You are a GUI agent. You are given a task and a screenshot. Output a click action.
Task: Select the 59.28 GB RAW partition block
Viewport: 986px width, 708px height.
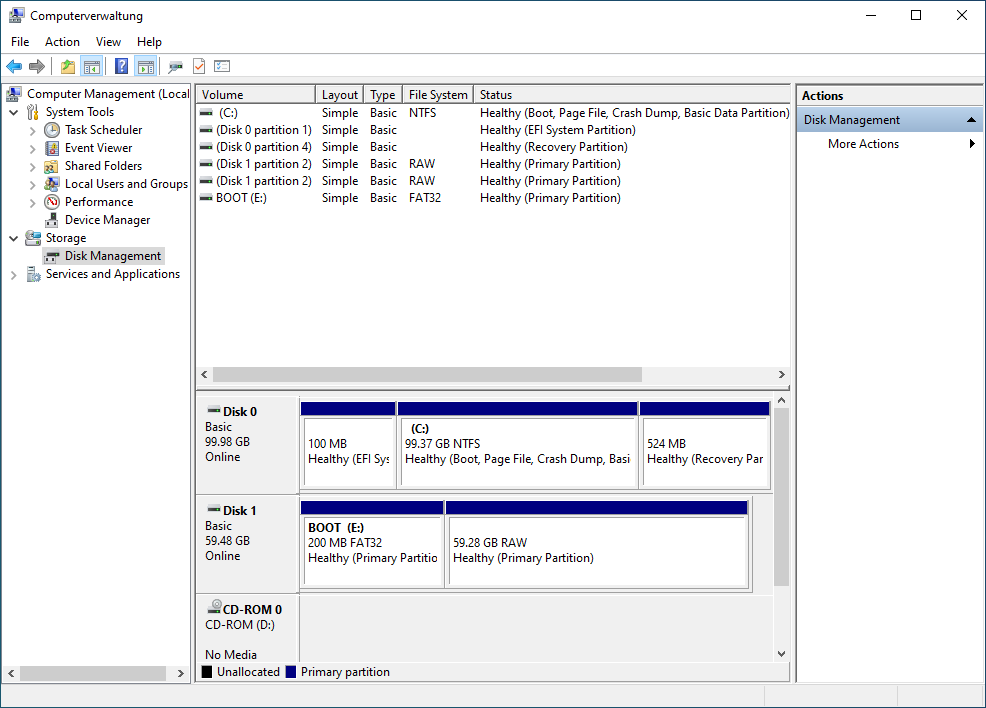pos(597,550)
